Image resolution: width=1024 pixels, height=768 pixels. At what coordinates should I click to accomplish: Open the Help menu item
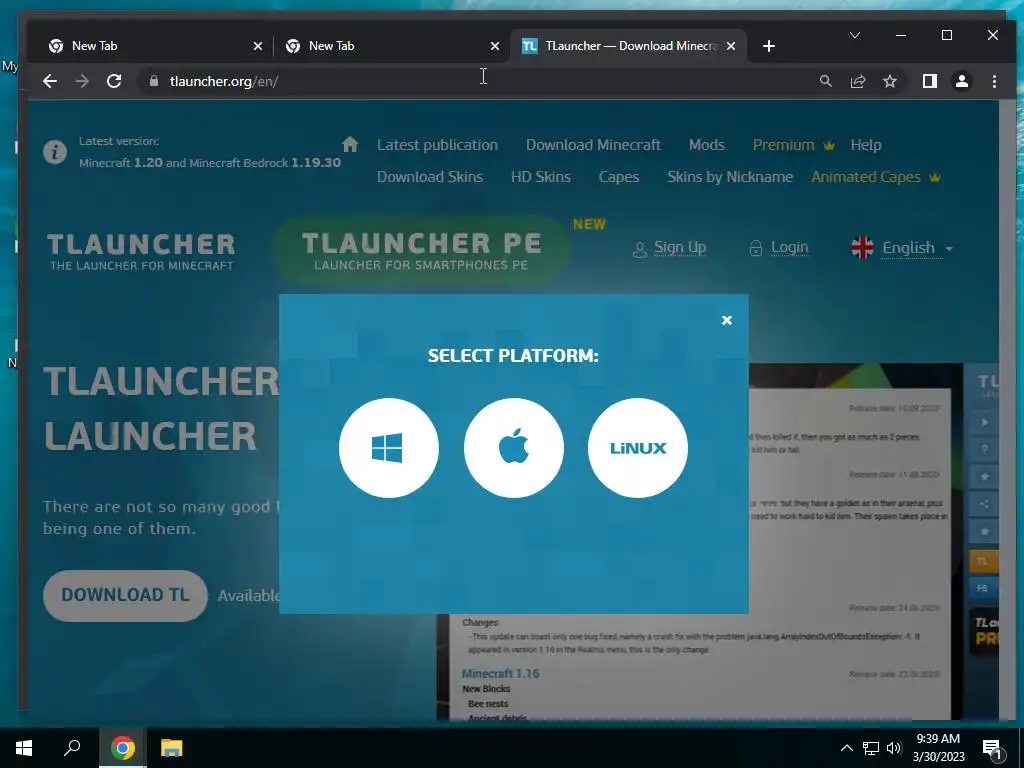pos(866,145)
